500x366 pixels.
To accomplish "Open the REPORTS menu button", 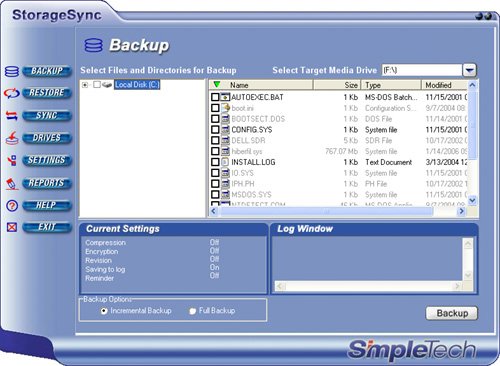I will pos(47,183).
